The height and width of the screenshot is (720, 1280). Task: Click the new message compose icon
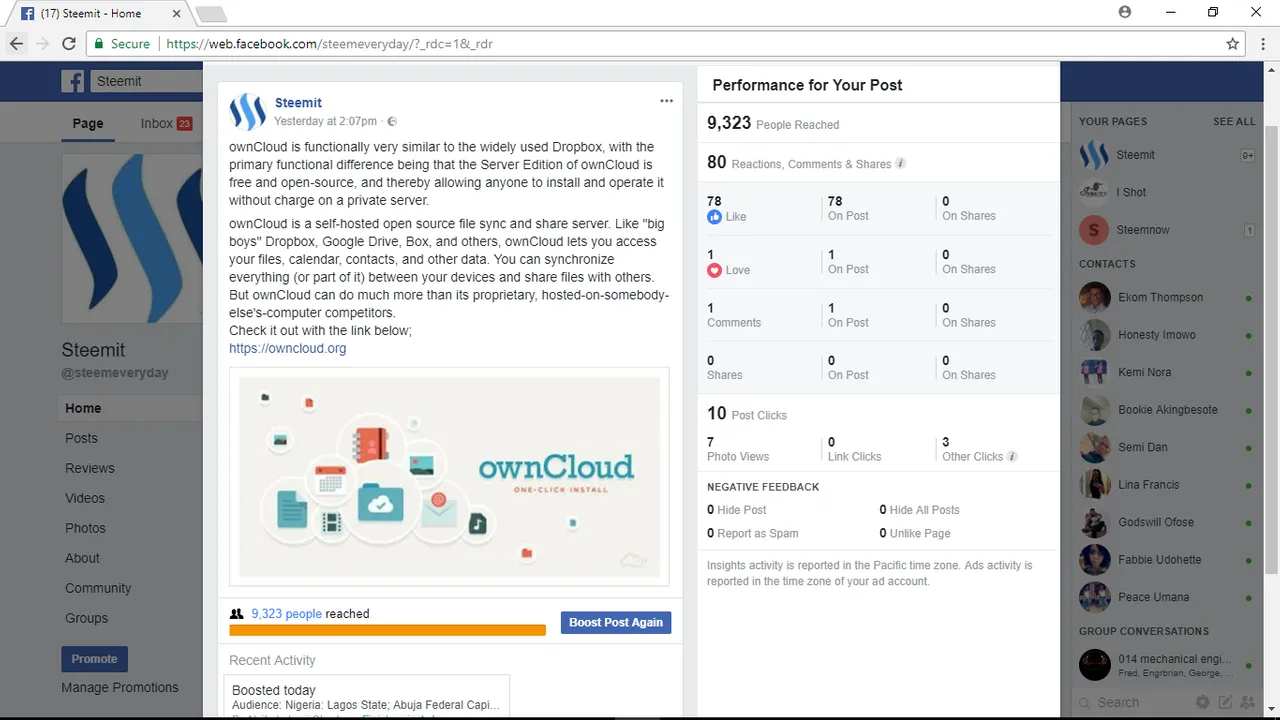coord(1225,703)
